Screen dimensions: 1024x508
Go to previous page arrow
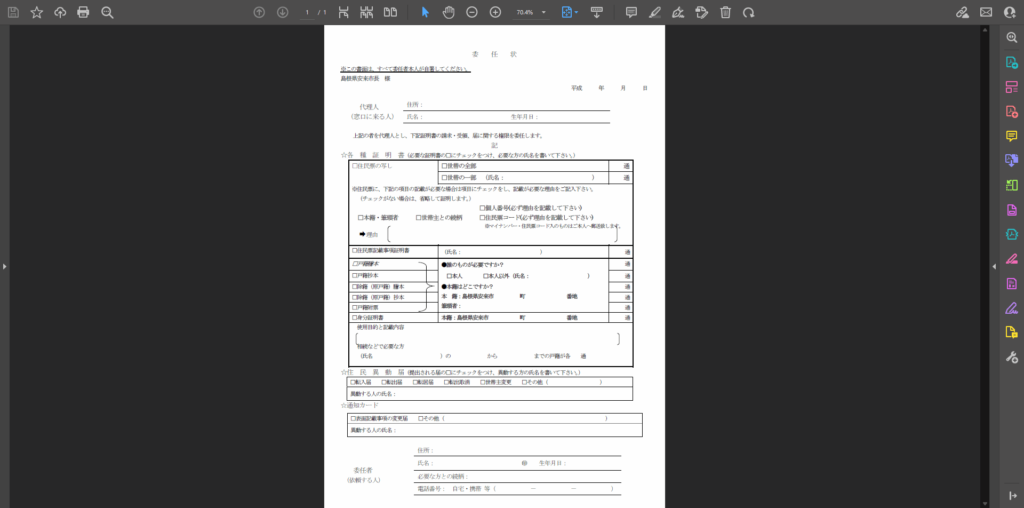point(259,12)
